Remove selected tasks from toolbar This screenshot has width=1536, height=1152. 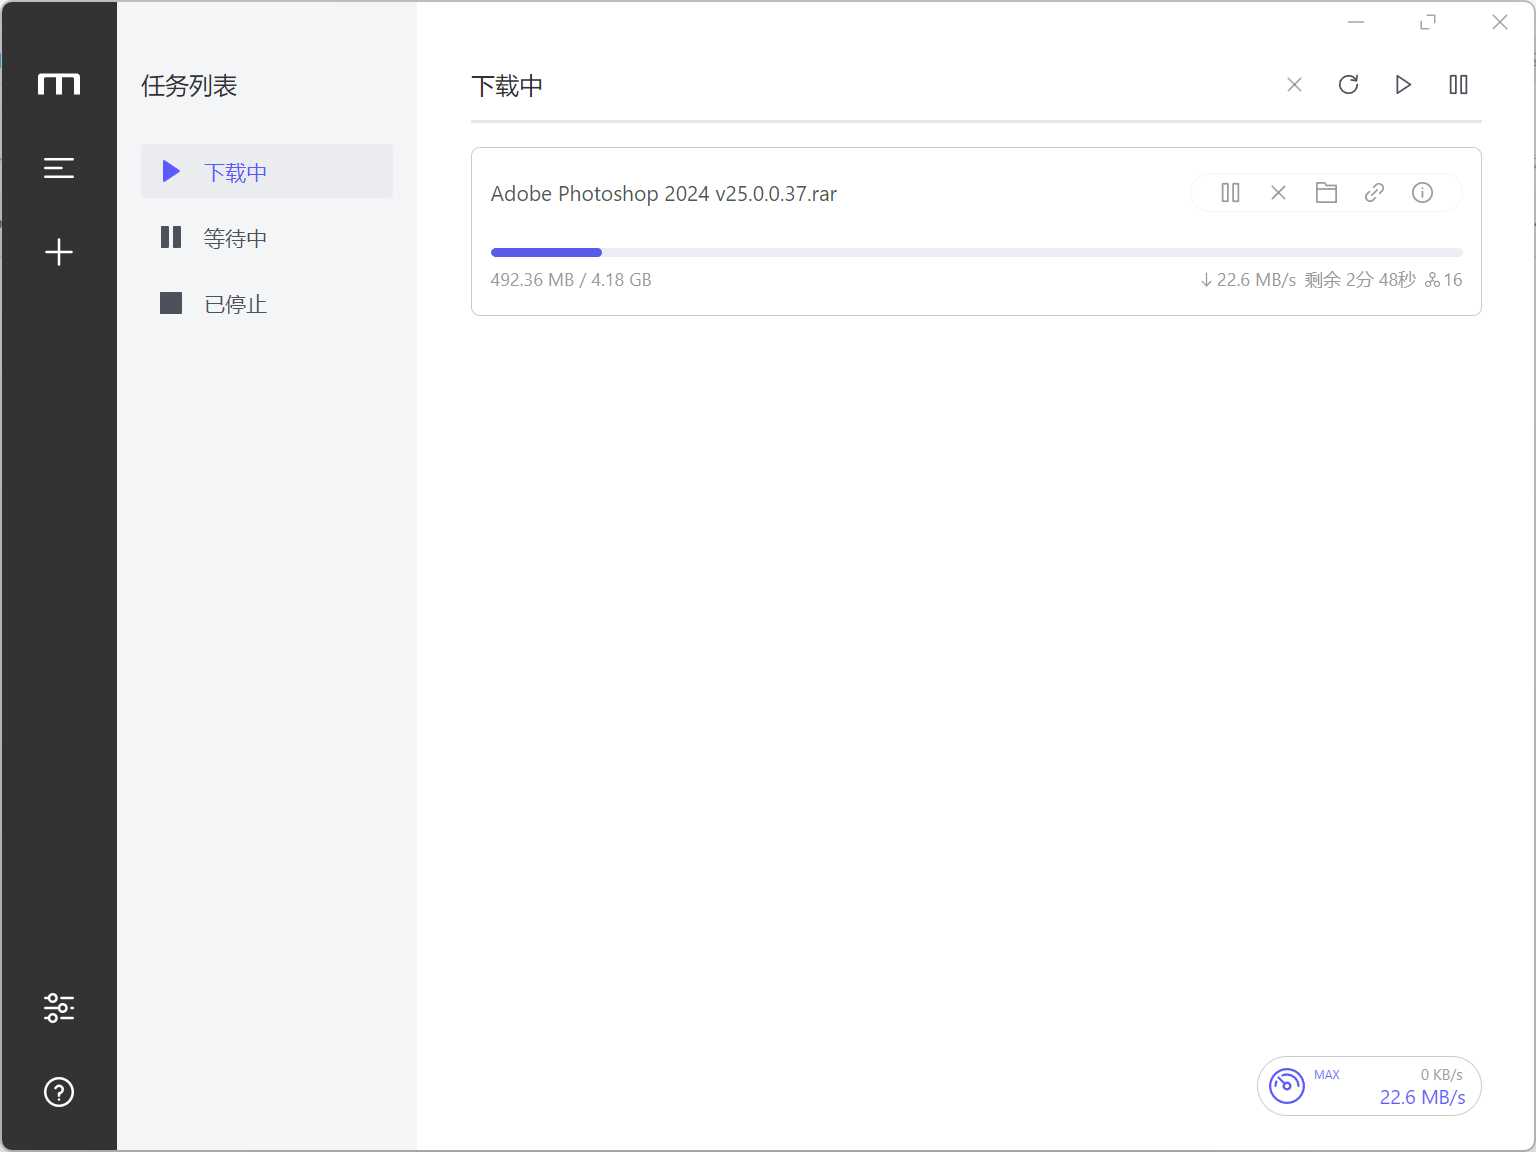pos(1294,85)
